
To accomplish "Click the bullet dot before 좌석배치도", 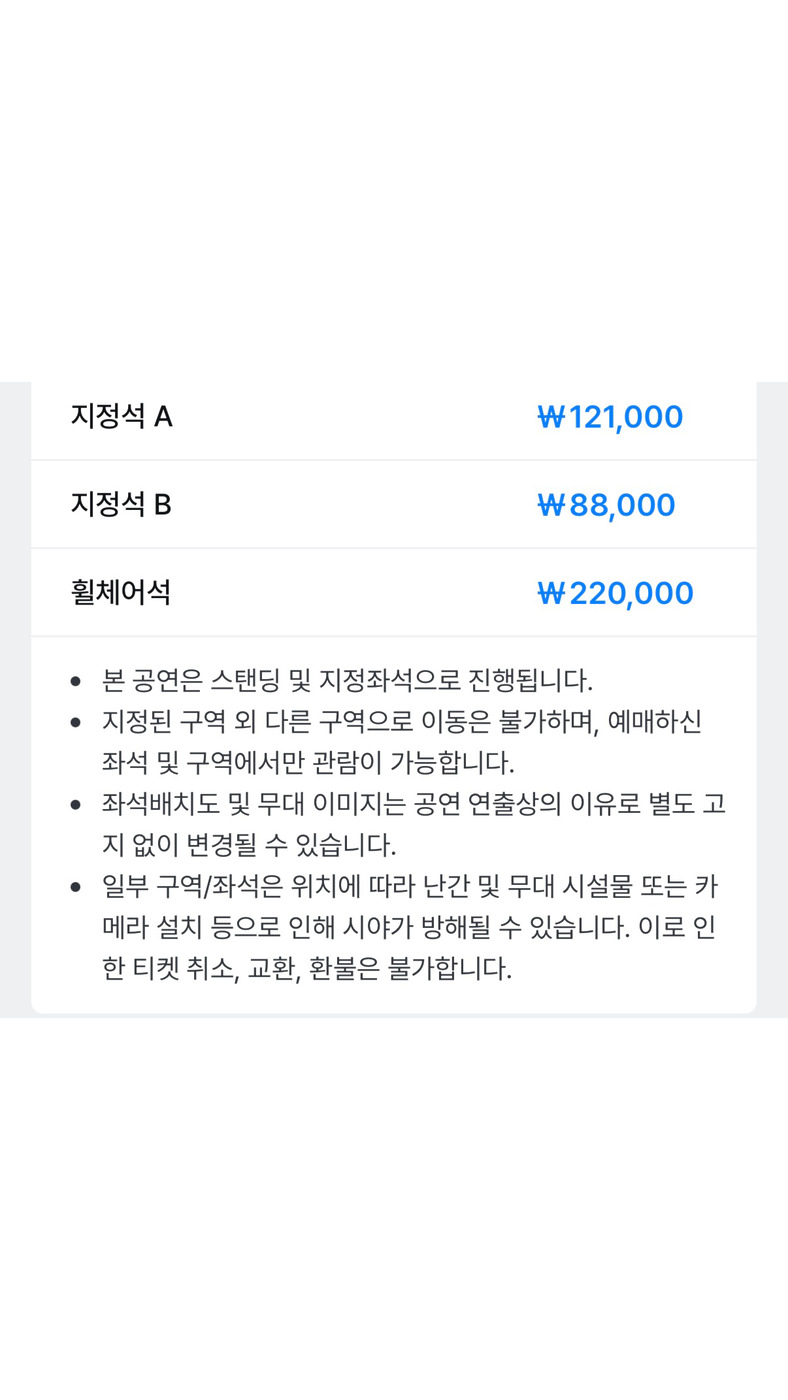I will 76,804.
